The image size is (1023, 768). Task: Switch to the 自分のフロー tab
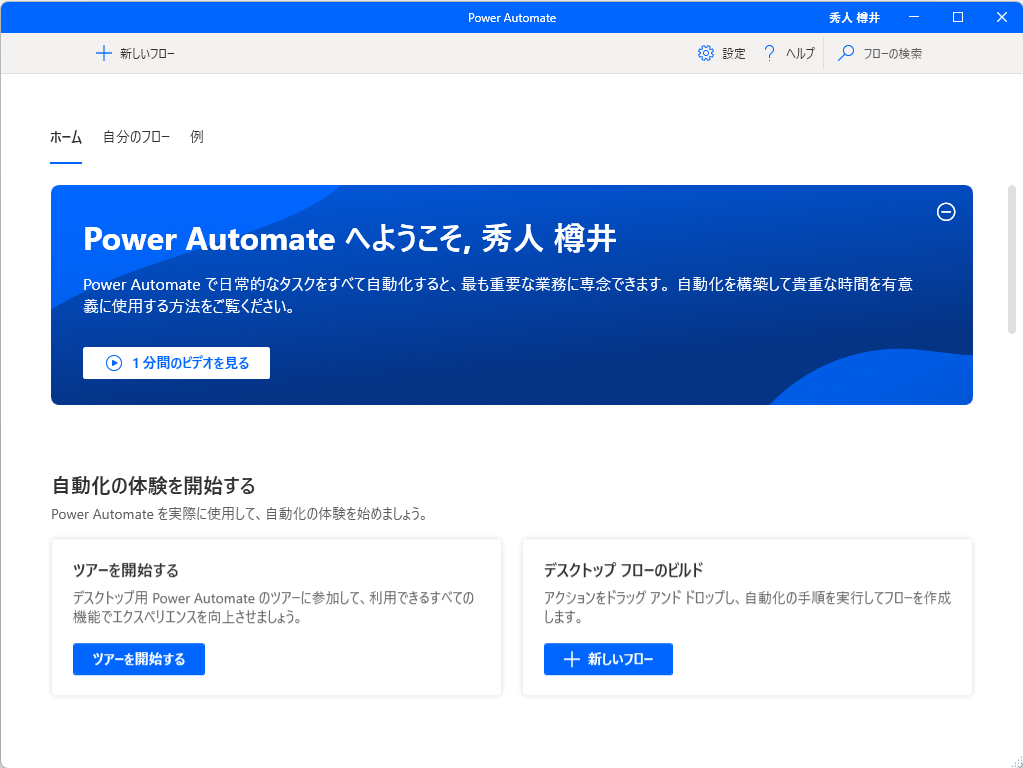[136, 137]
